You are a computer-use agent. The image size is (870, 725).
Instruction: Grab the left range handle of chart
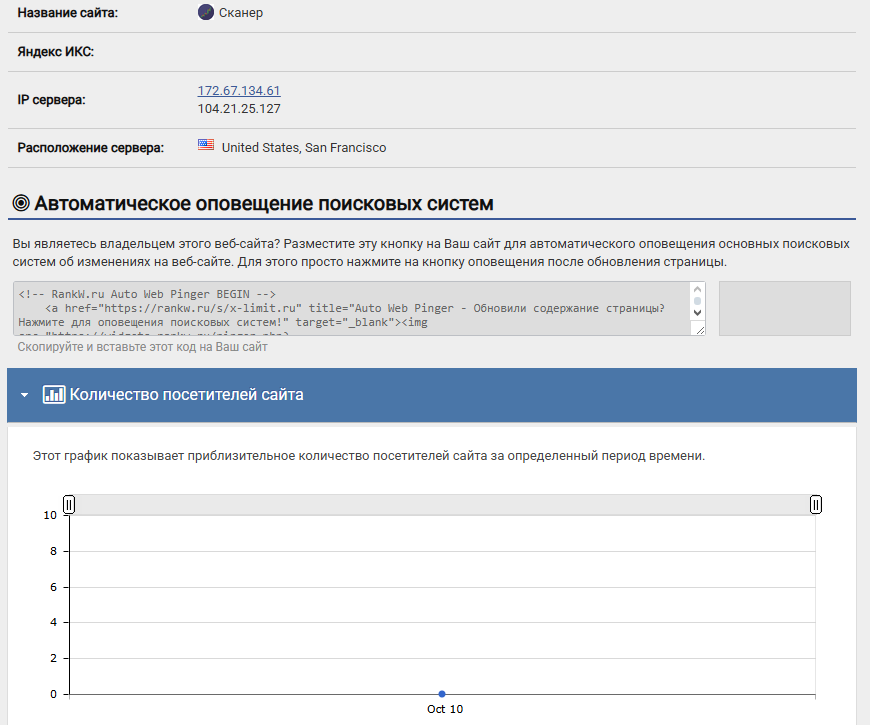tap(69, 505)
